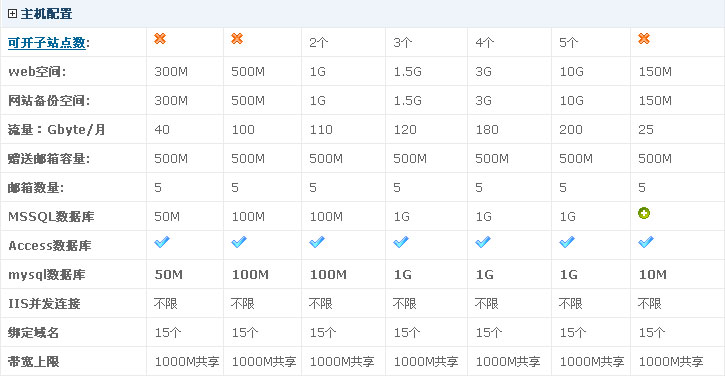Click Access数据库 checkmark in 10G plan column

[x=567, y=242]
